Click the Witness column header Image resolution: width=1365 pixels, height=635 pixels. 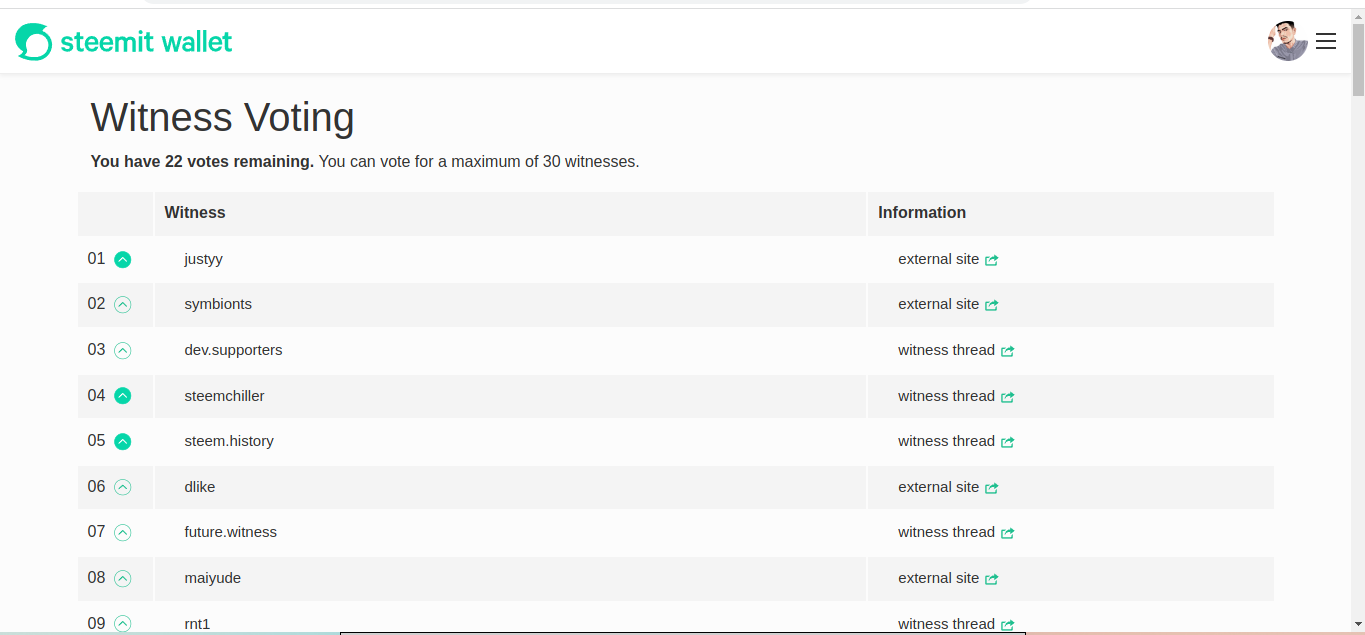(x=195, y=212)
